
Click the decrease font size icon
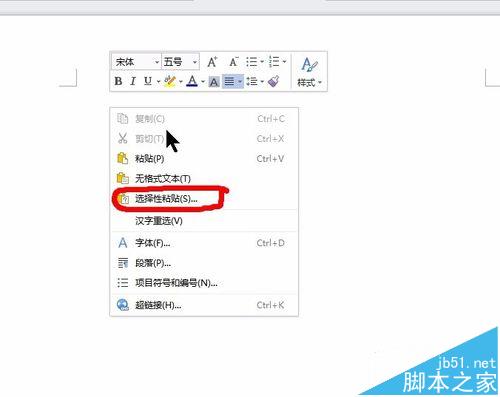[x=234, y=62]
